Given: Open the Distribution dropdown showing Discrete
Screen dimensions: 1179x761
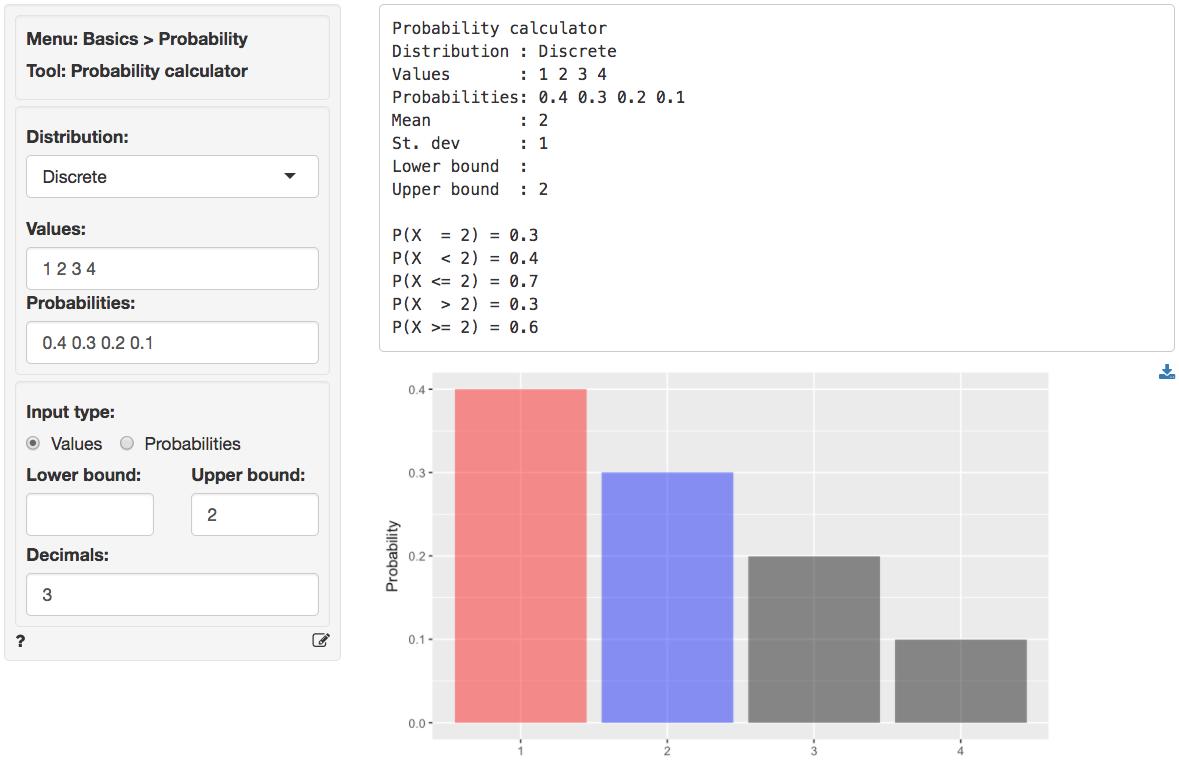Looking at the screenshot, I should coord(172,177).
